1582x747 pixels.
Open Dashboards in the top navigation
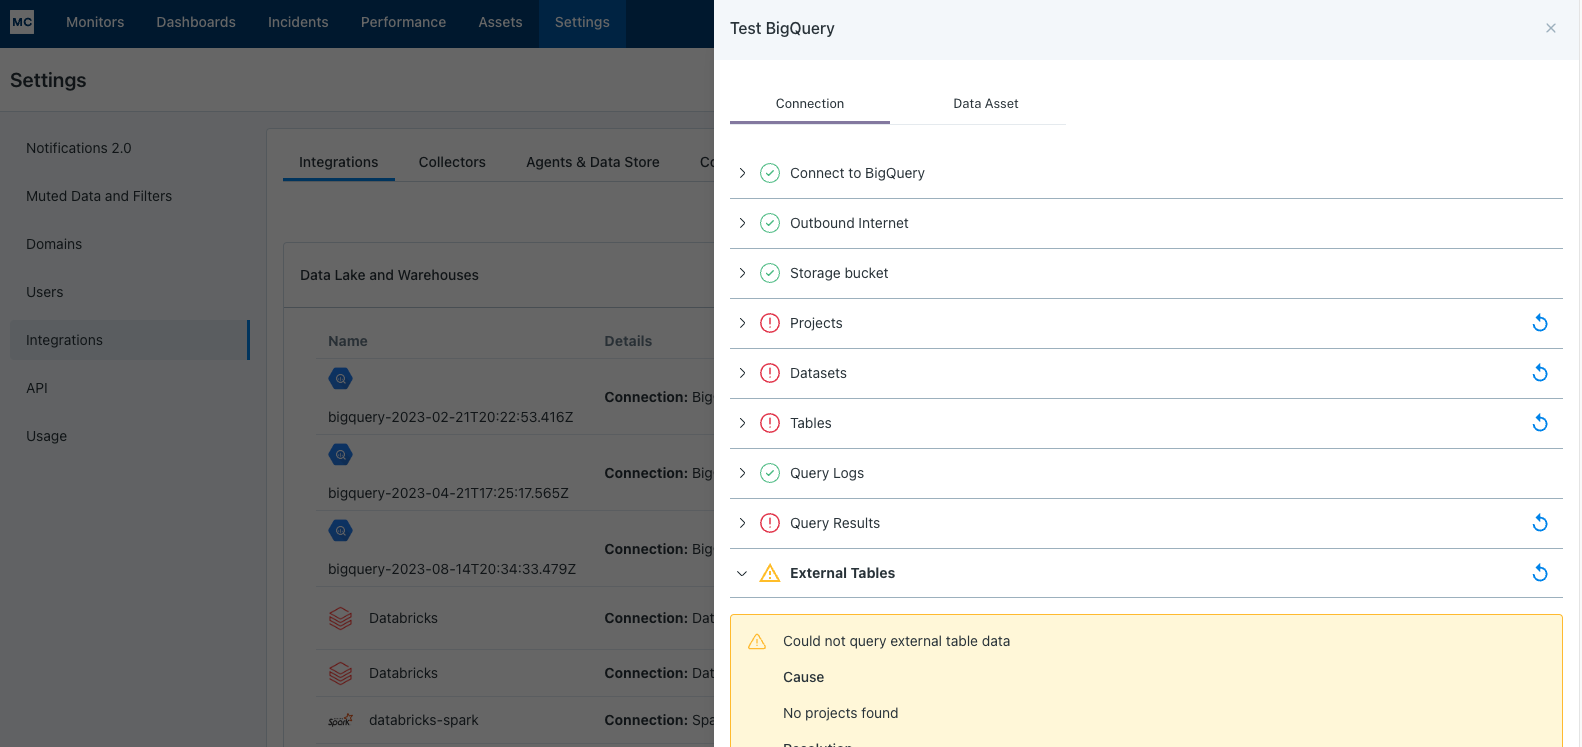[x=196, y=22]
